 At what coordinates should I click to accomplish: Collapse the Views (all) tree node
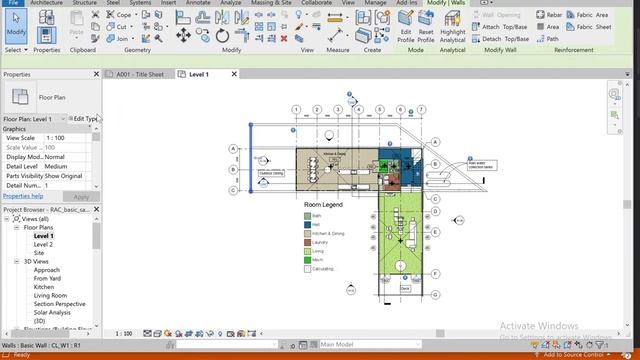7,219
